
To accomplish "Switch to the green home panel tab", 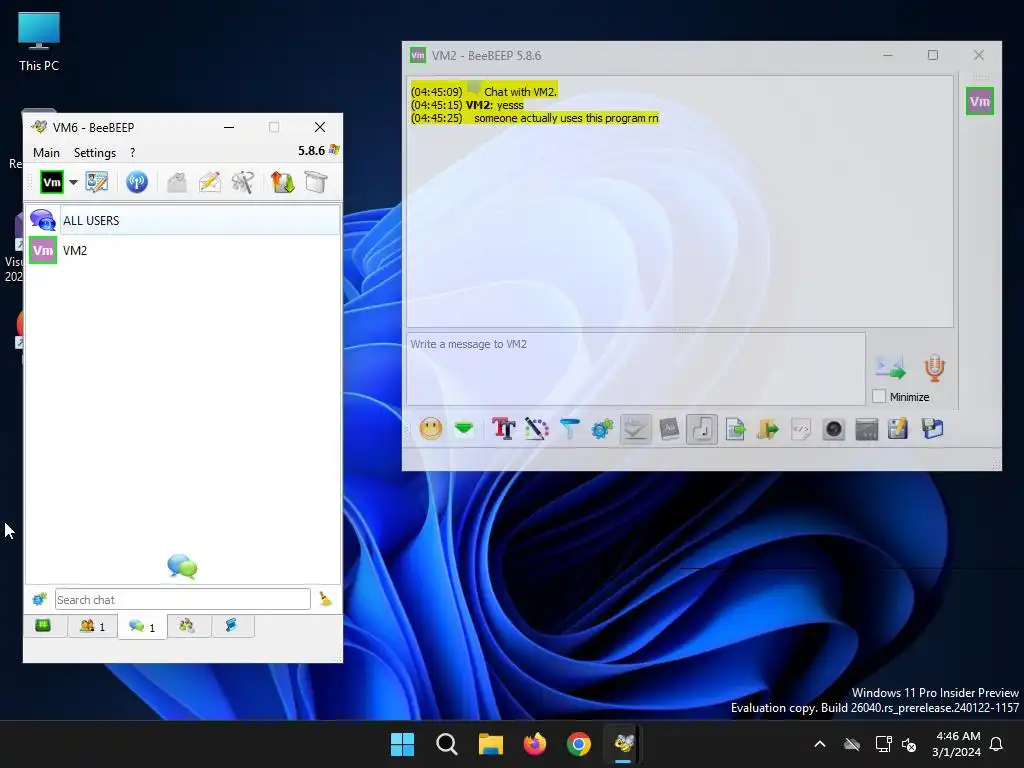I will [x=43, y=626].
